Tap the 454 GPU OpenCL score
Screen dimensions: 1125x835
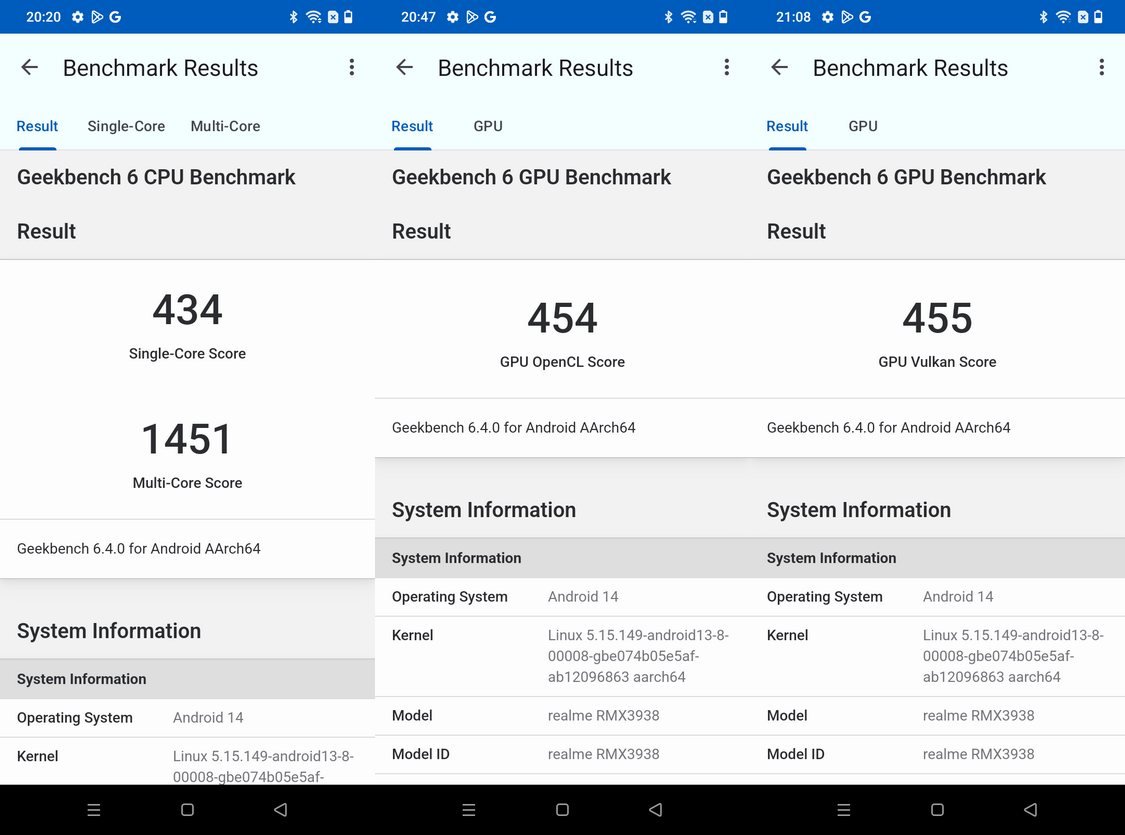click(562, 318)
